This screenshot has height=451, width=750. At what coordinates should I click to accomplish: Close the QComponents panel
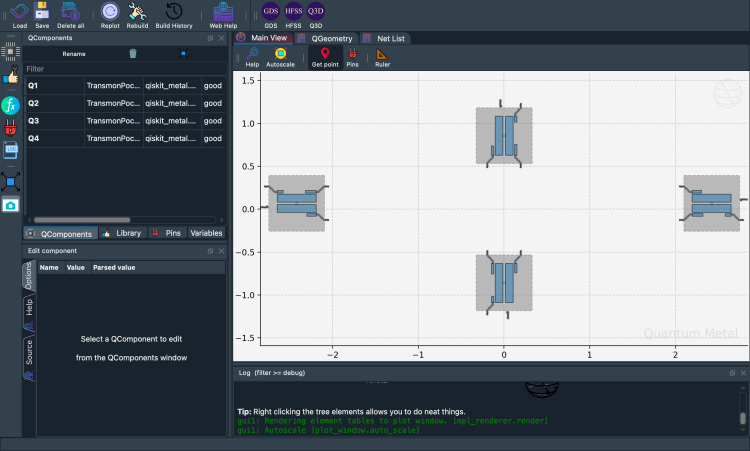coord(221,38)
